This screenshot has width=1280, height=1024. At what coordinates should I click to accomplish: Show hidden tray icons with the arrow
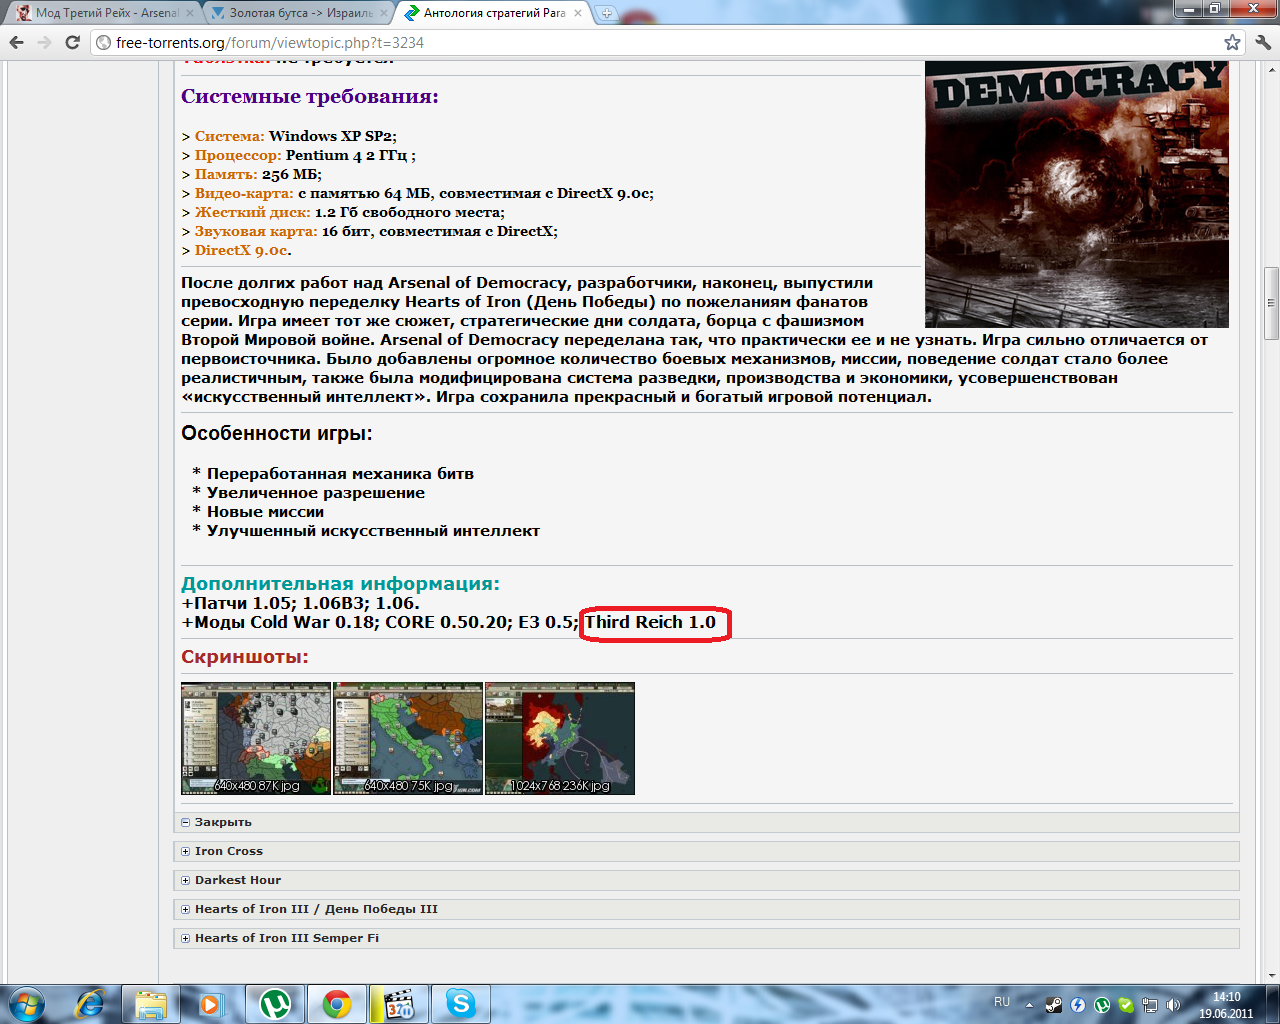coord(1029,1005)
